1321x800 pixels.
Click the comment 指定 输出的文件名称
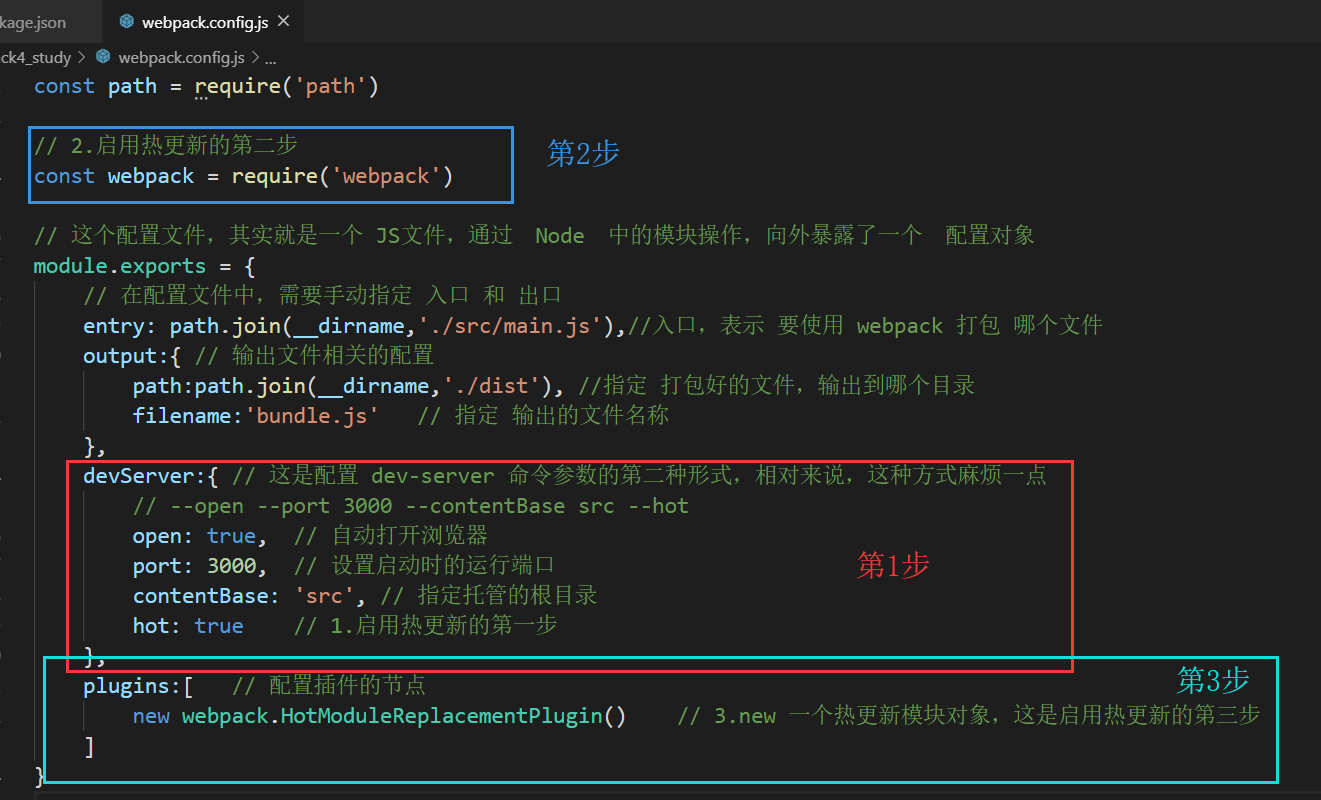pos(543,416)
